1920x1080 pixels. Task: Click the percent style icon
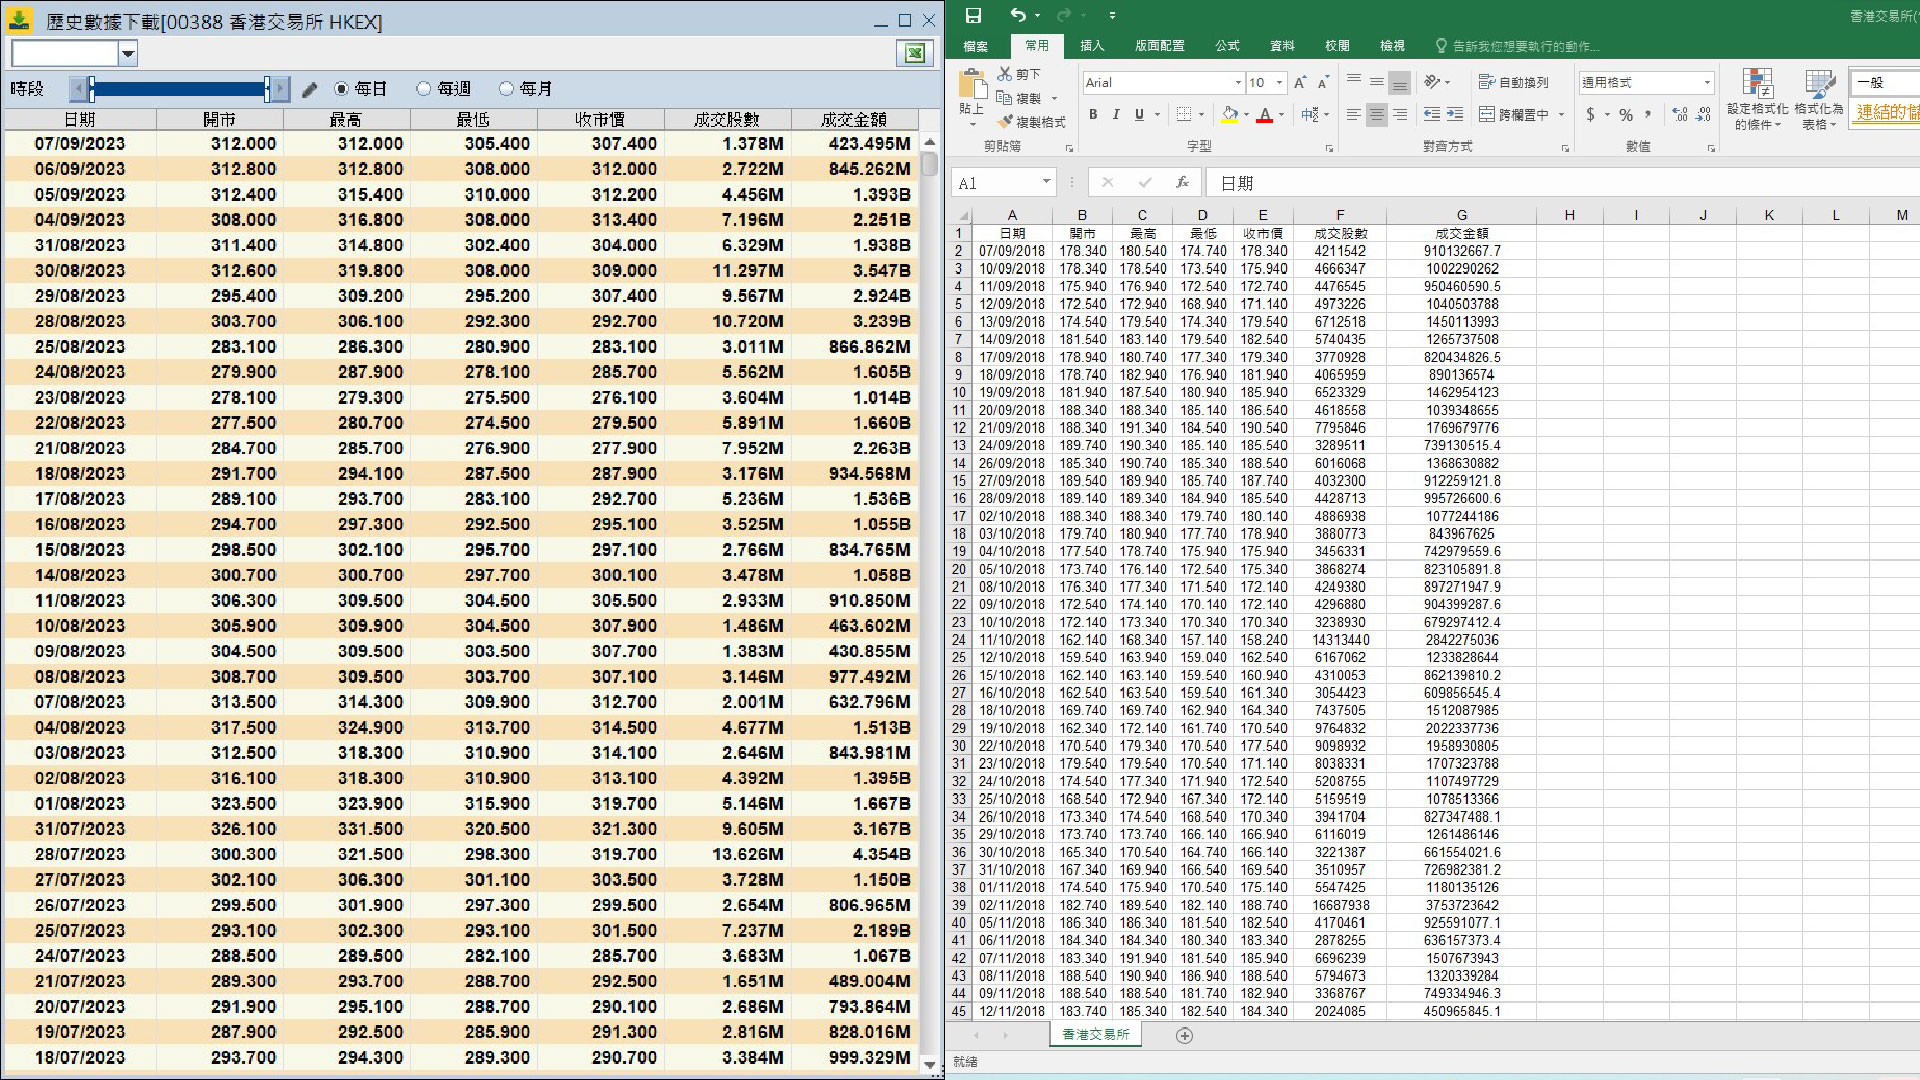tap(1626, 115)
